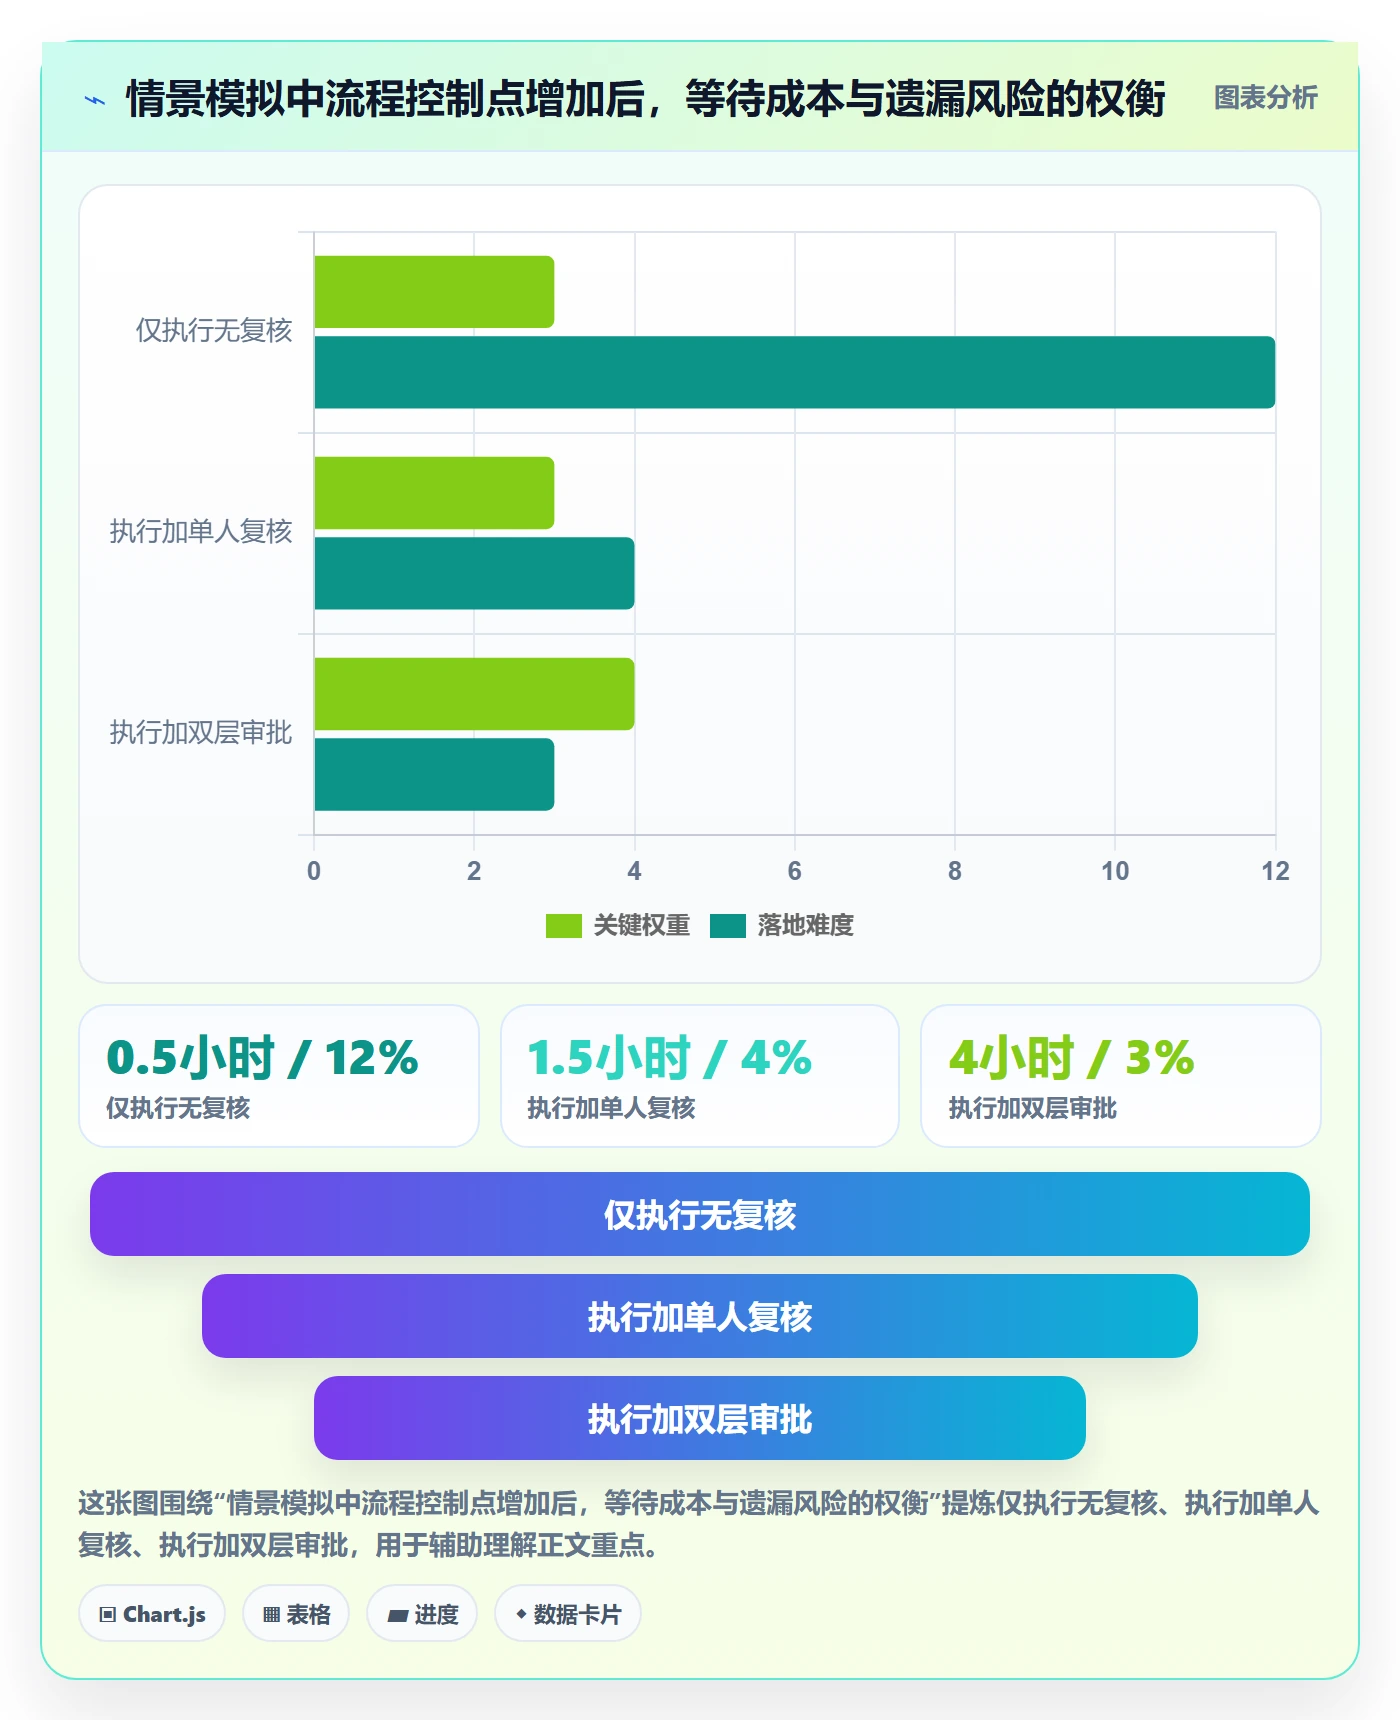Click the teal 落地难度 legend swatch
Image resolution: width=1400 pixels, height=1720 pixels.
pos(727,926)
